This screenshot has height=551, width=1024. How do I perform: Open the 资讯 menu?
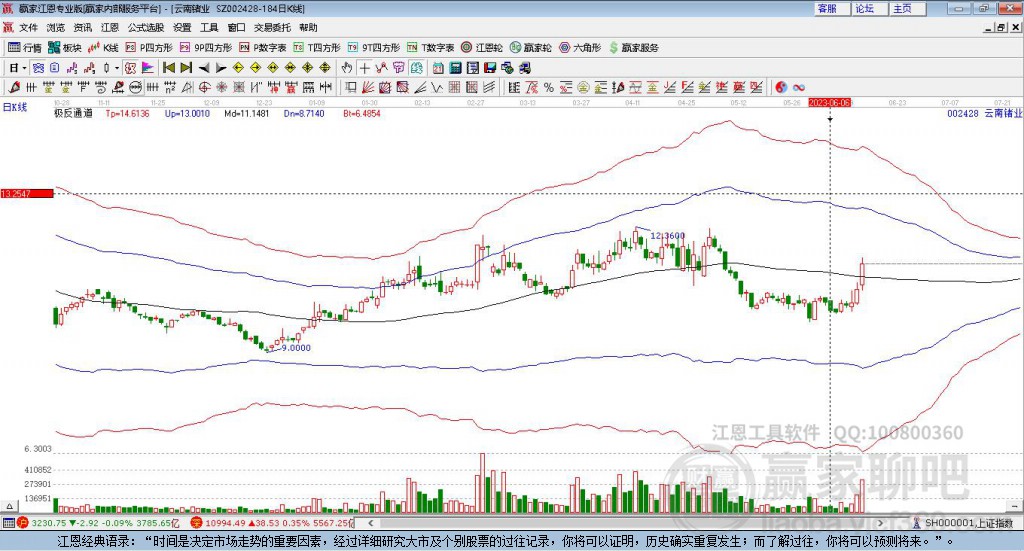pos(83,27)
